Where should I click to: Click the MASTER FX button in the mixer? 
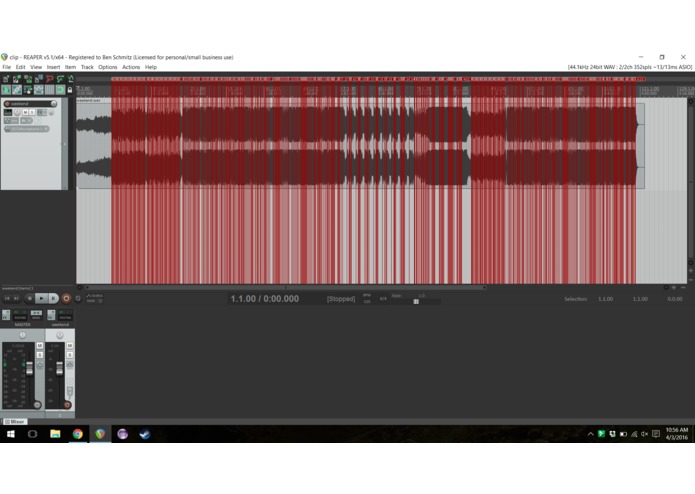(6, 315)
